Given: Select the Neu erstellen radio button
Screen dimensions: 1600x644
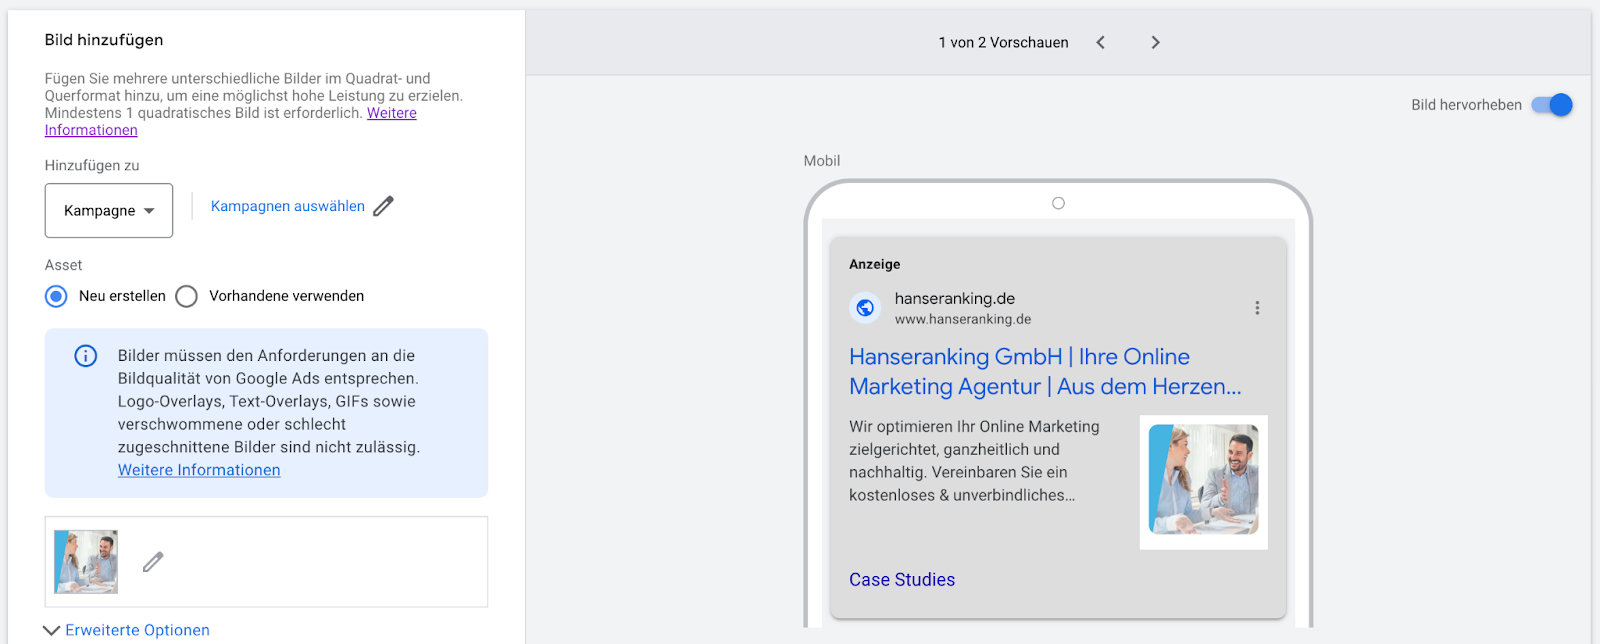Looking at the screenshot, I should click(57, 296).
